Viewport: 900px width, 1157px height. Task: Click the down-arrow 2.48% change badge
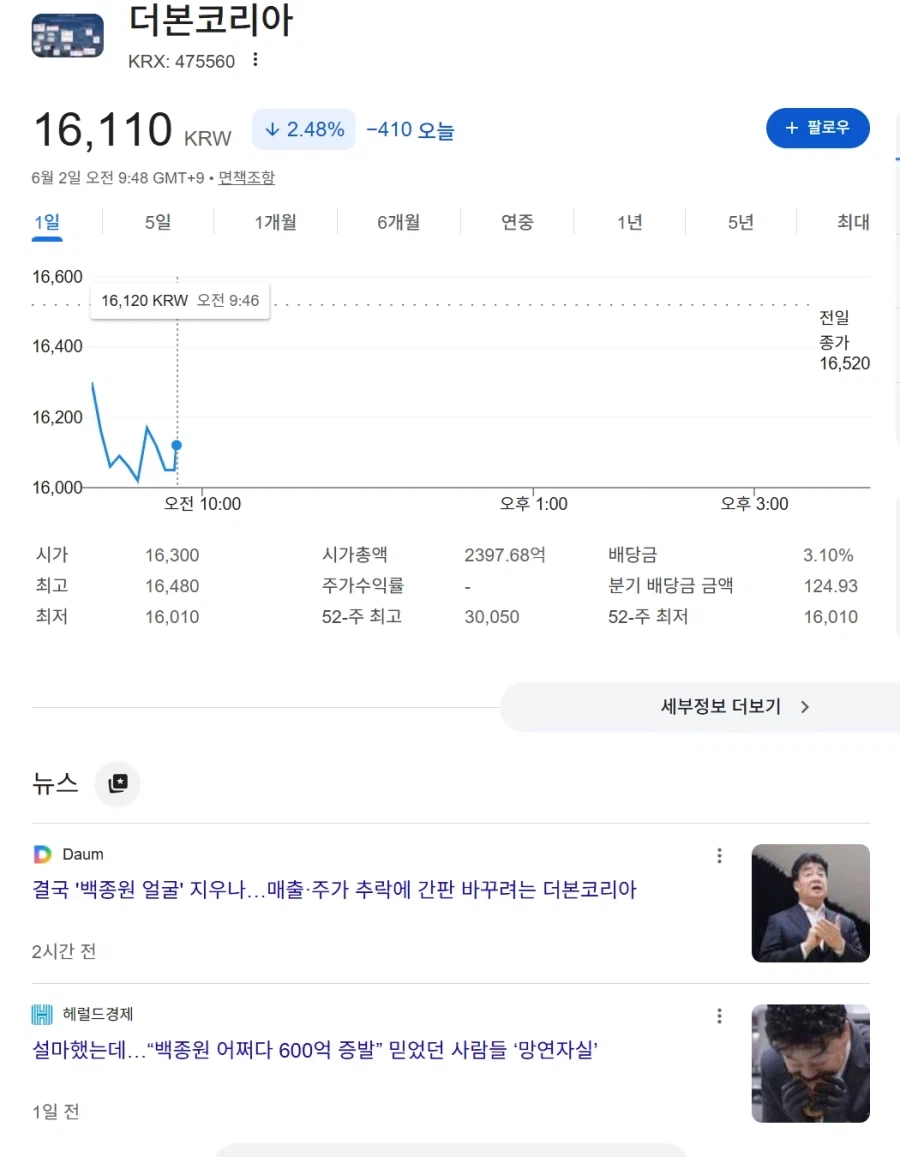coord(304,130)
